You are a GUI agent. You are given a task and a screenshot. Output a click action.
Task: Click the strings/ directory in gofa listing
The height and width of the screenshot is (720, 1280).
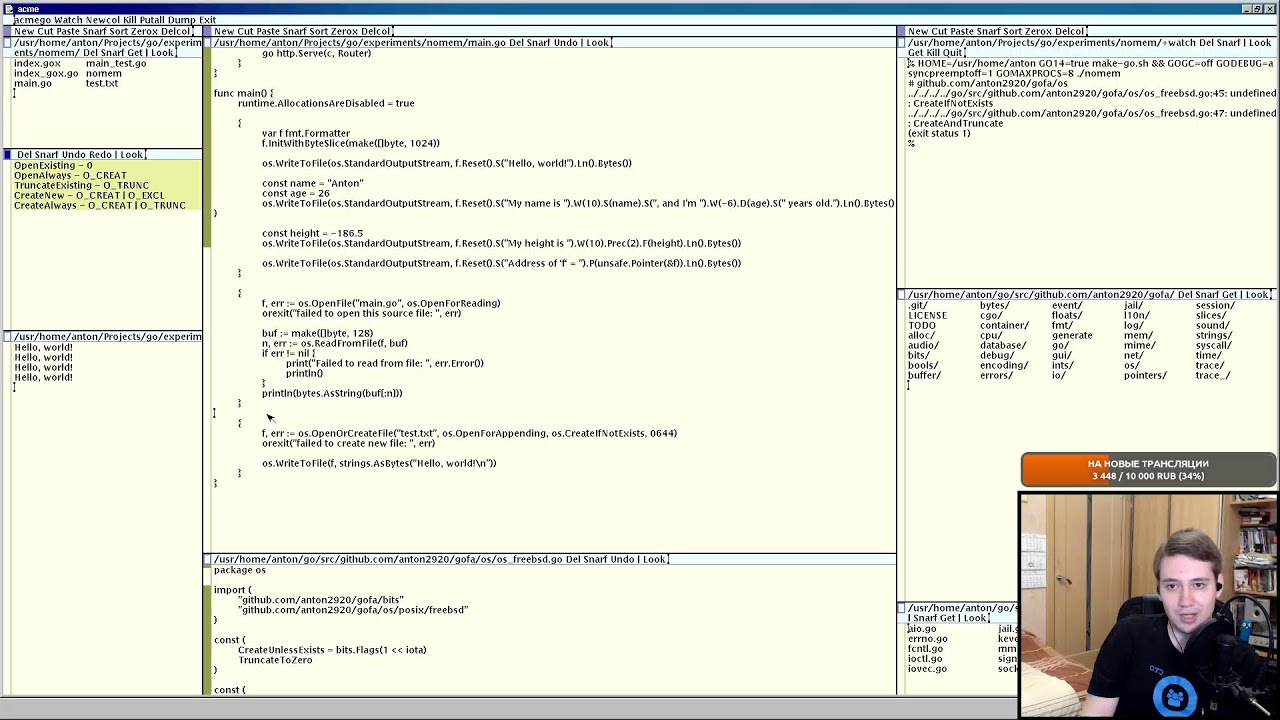(x=1214, y=335)
